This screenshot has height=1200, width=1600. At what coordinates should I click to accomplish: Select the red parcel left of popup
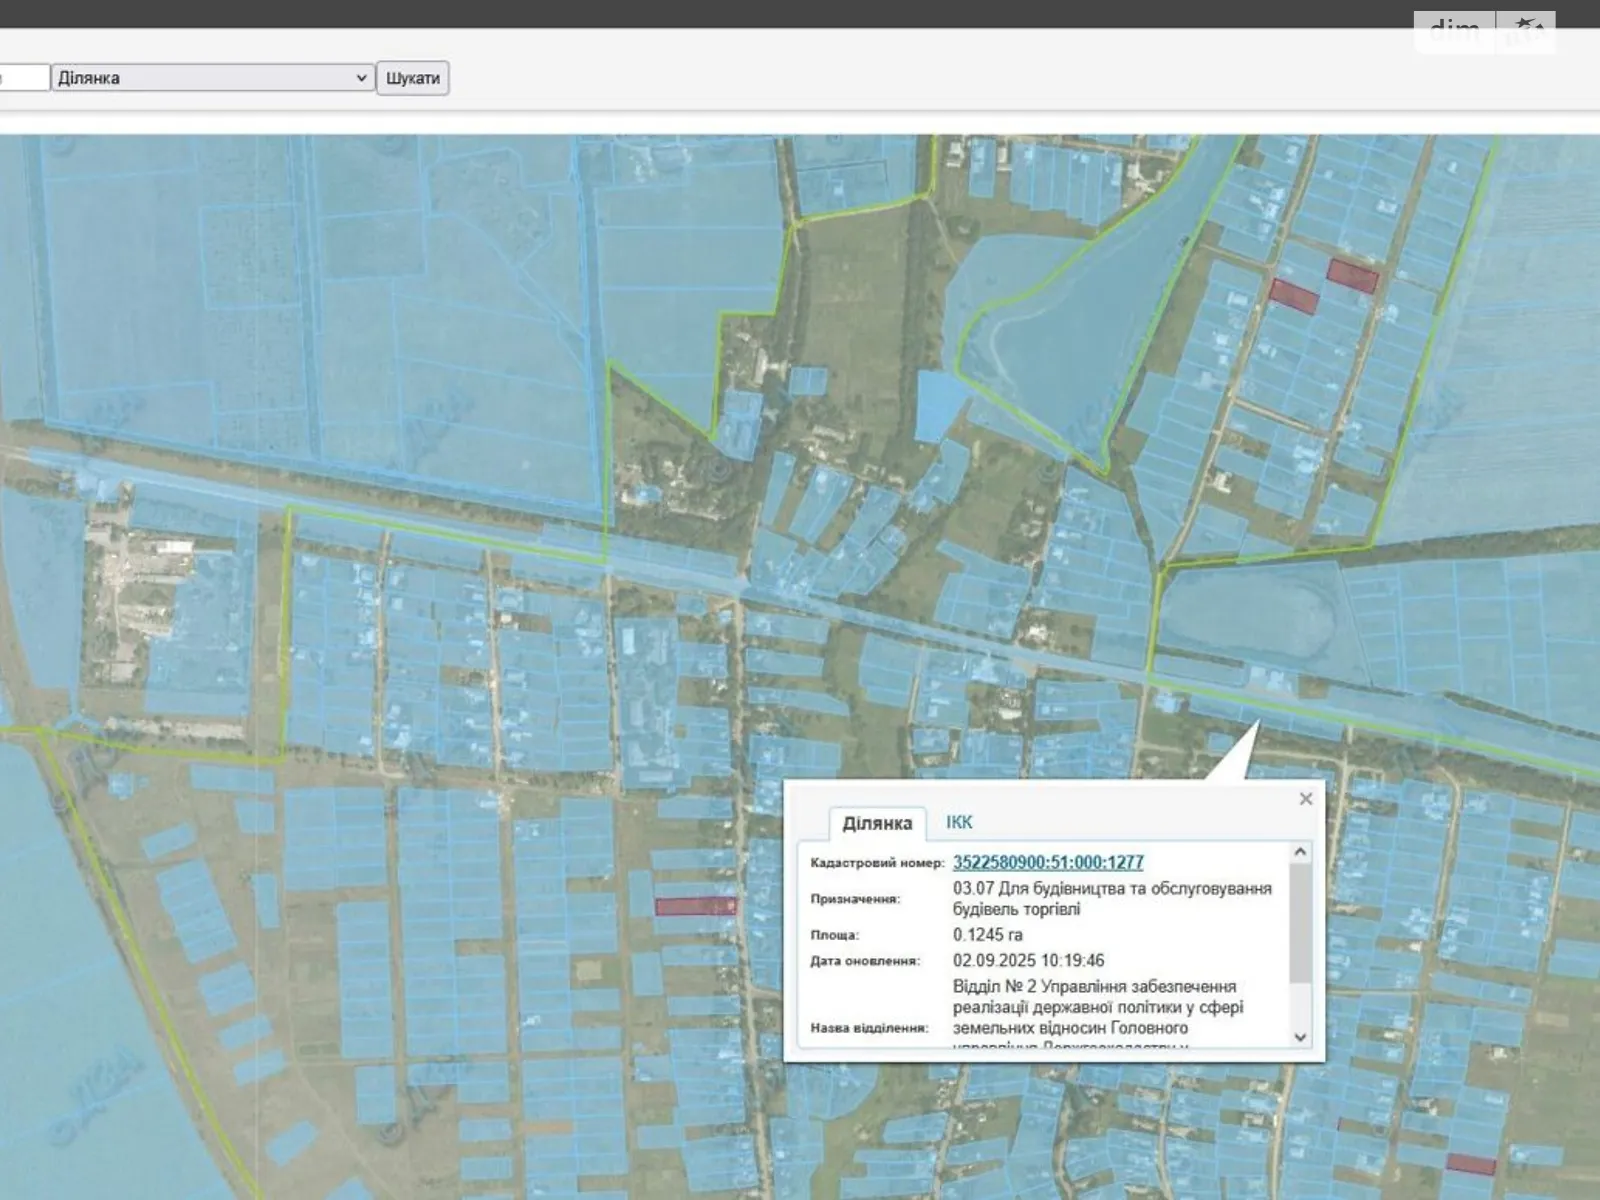(x=695, y=906)
